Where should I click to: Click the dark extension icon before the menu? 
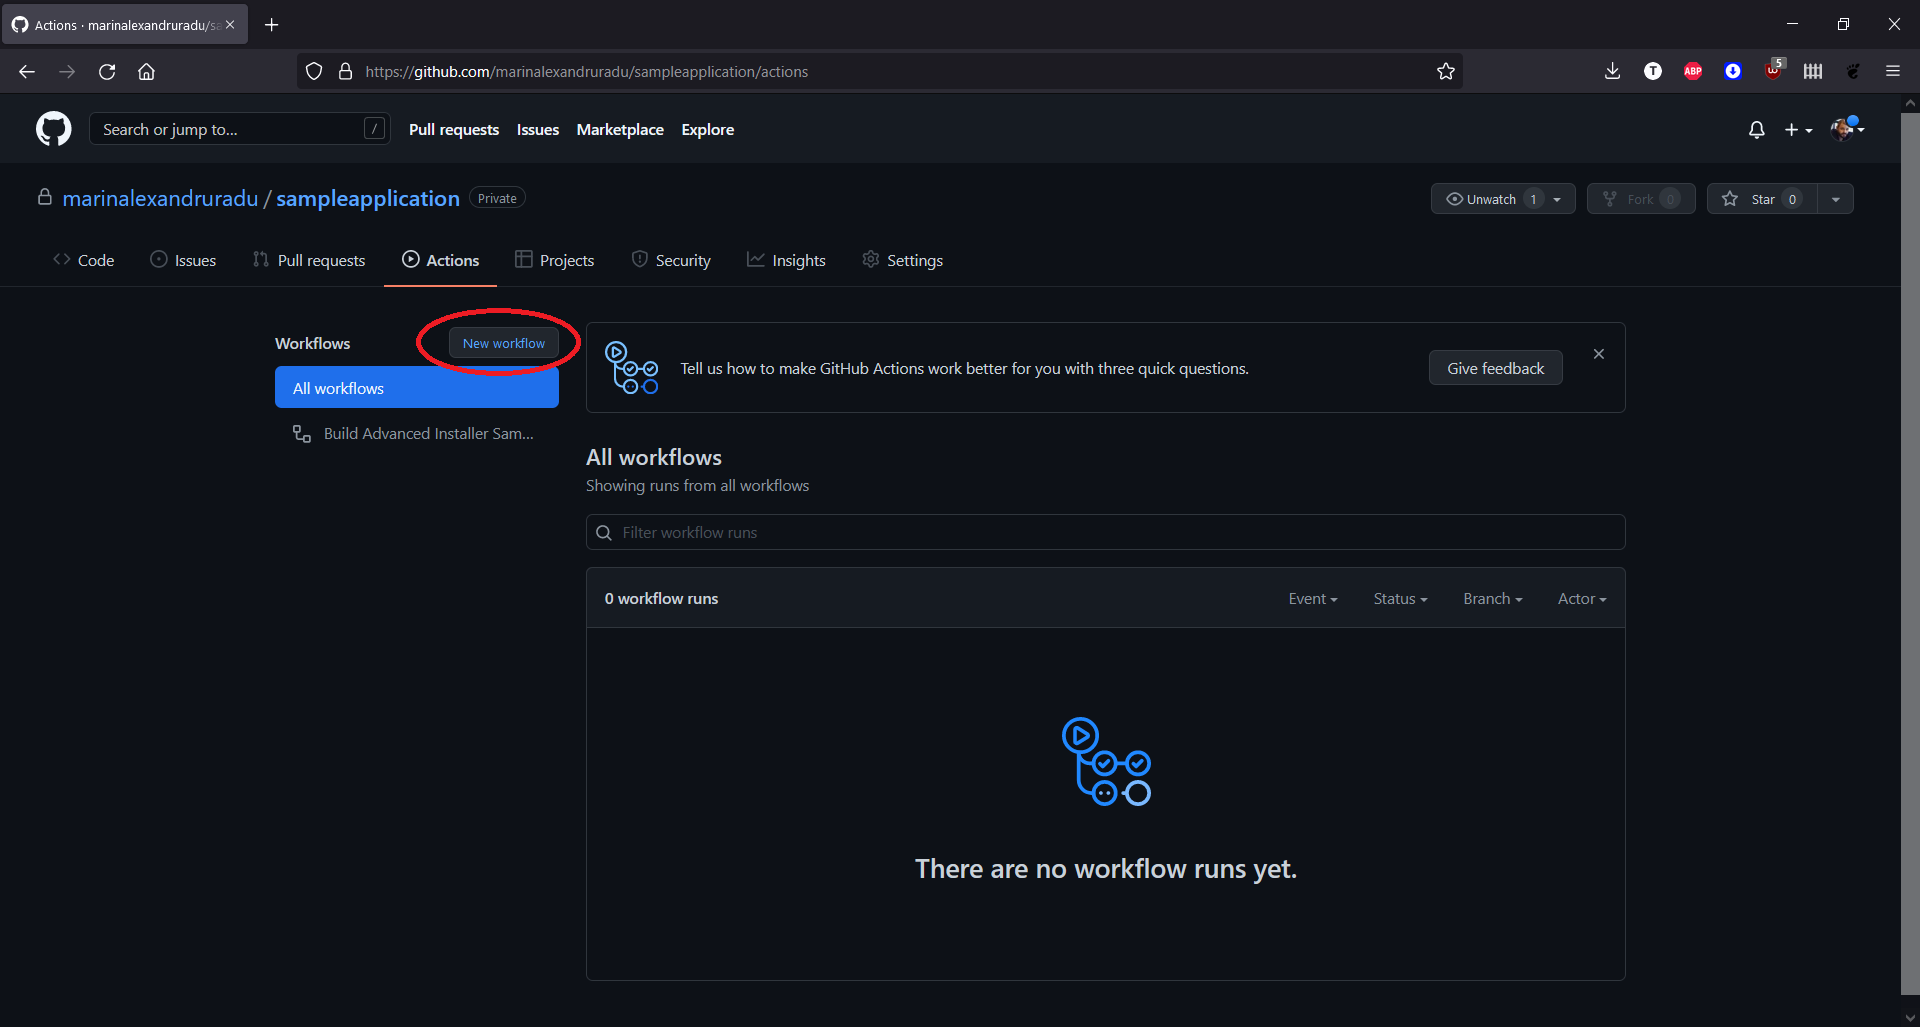coord(1852,71)
